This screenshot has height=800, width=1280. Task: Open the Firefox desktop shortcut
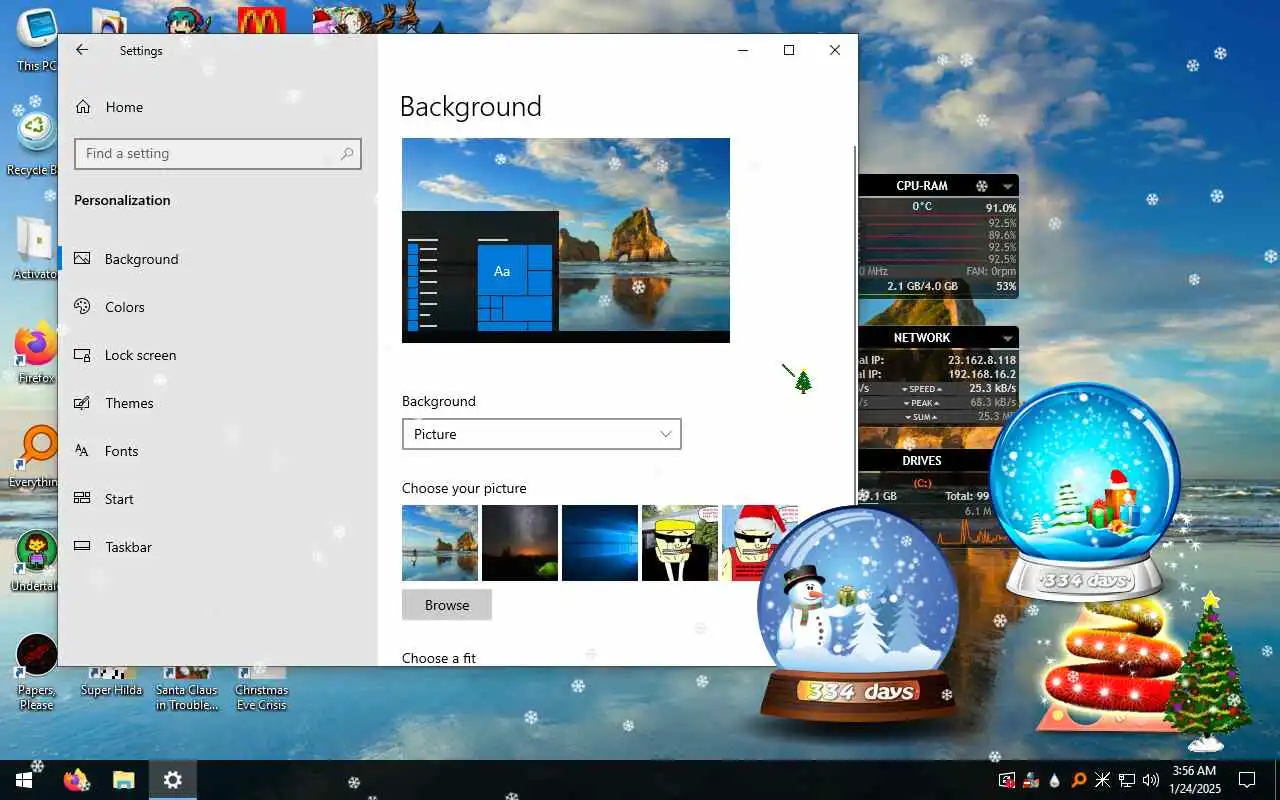pos(36,352)
